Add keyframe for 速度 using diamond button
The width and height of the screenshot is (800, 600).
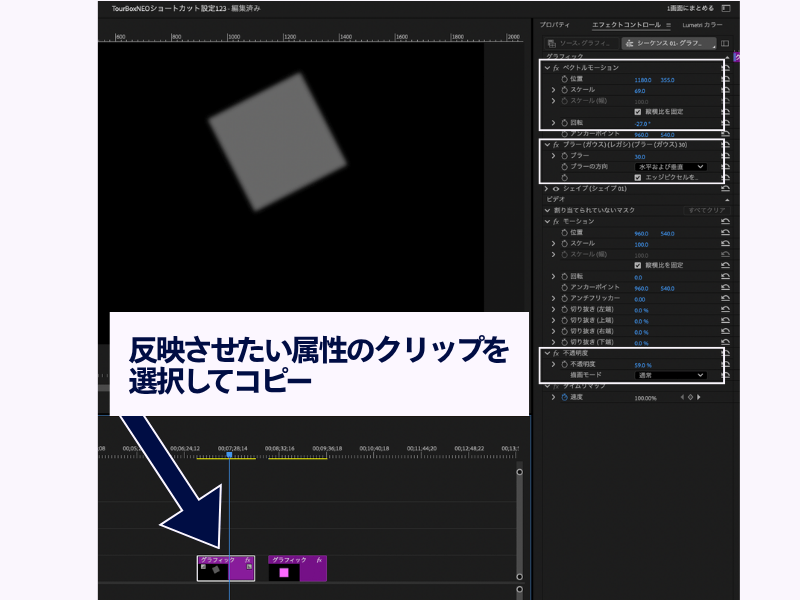pyautogui.click(x=690, y=397)
